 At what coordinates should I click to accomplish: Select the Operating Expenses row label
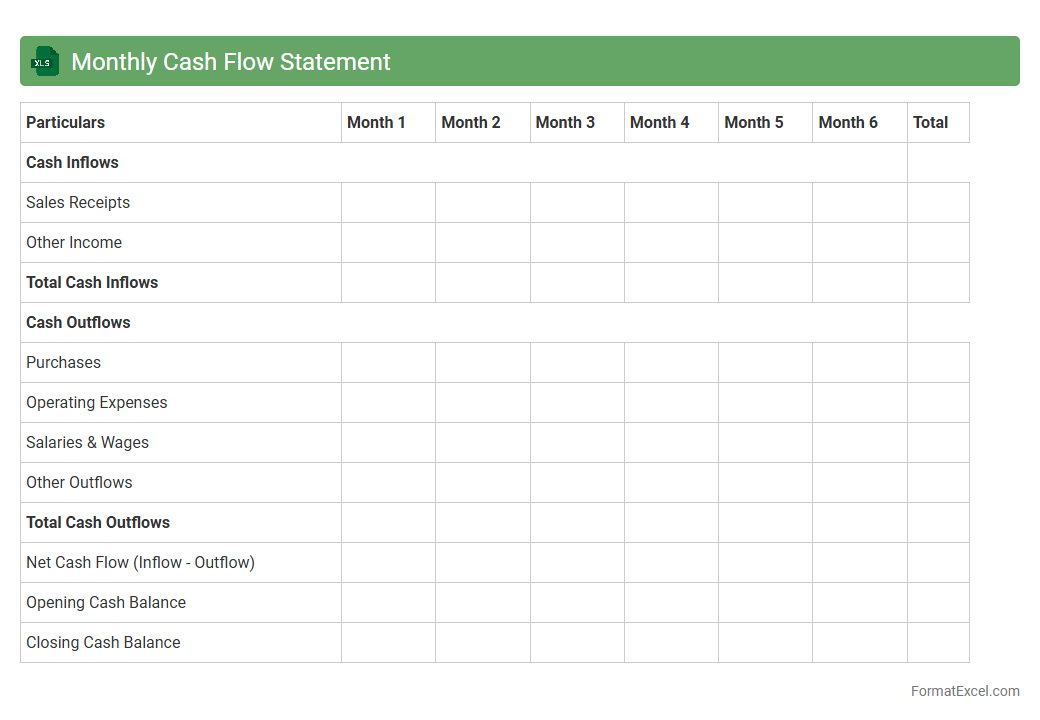[x=96, y=402]
